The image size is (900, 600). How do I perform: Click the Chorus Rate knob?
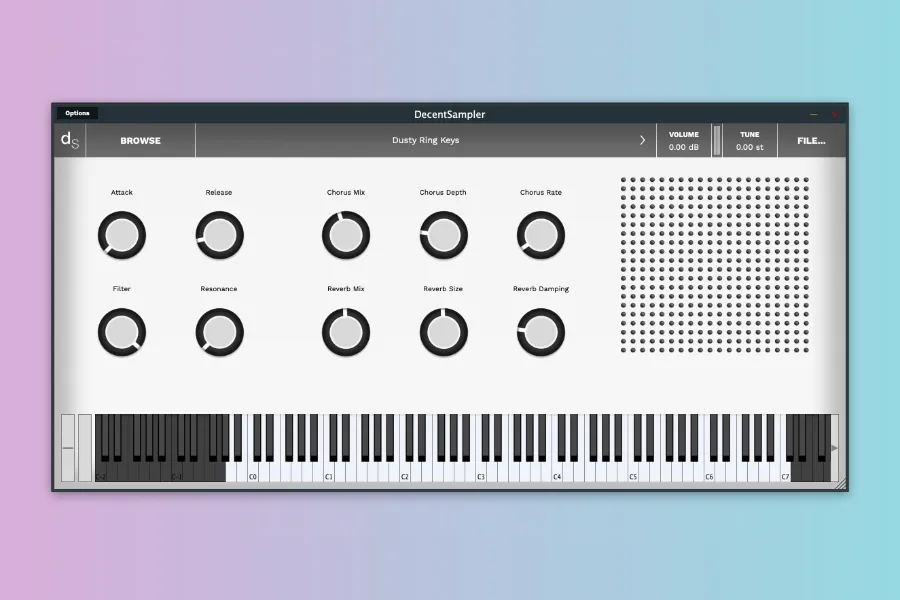click(540, 236)
